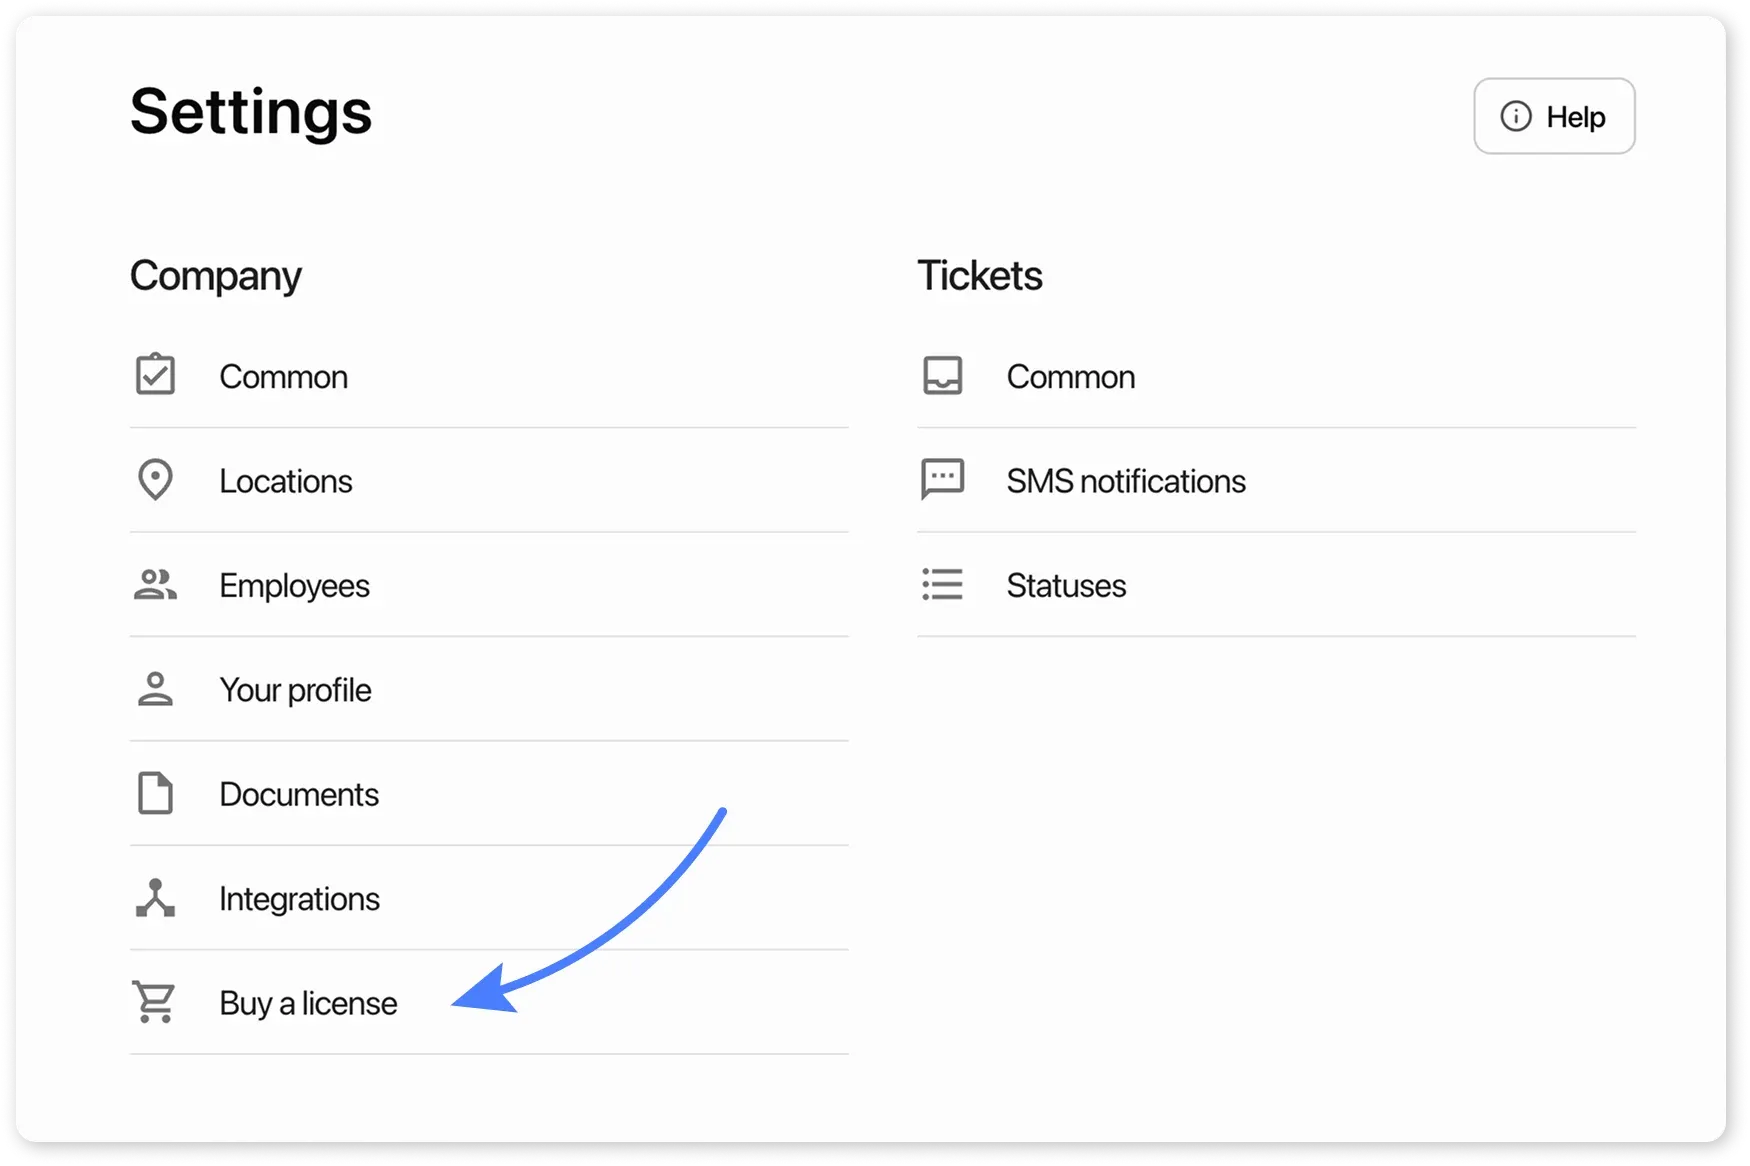The height and width of the screenshot is (1166, 1750).
Task: Open SMS notifications settings
Action: [1126, 481]
